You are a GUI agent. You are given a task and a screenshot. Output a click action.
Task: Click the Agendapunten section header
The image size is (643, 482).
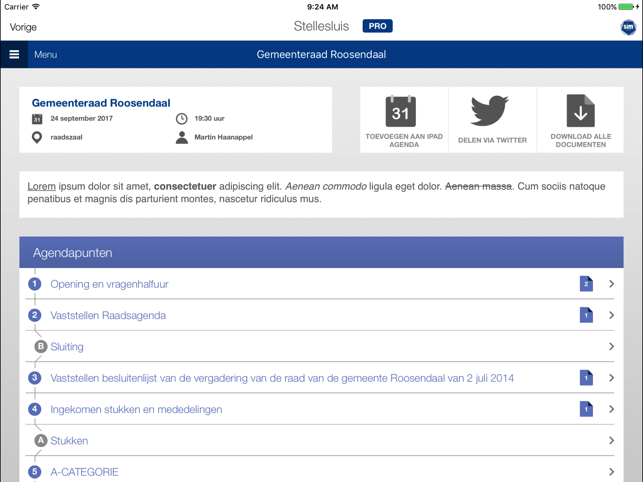pos(322,252)
